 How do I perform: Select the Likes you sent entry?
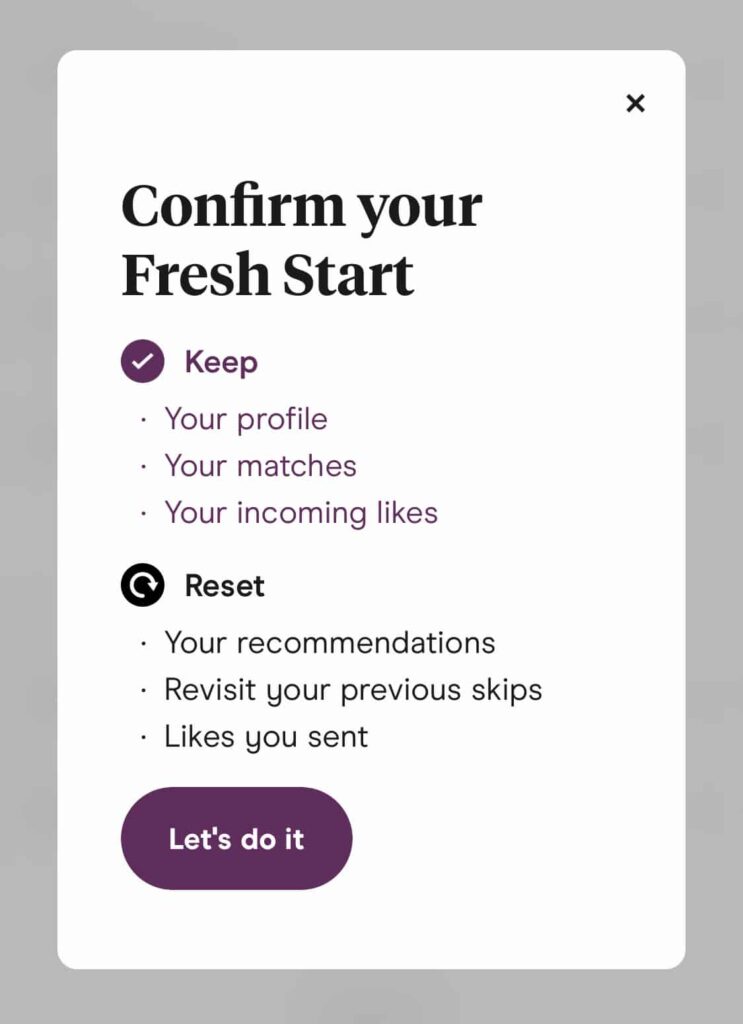[x=265, y=737]
